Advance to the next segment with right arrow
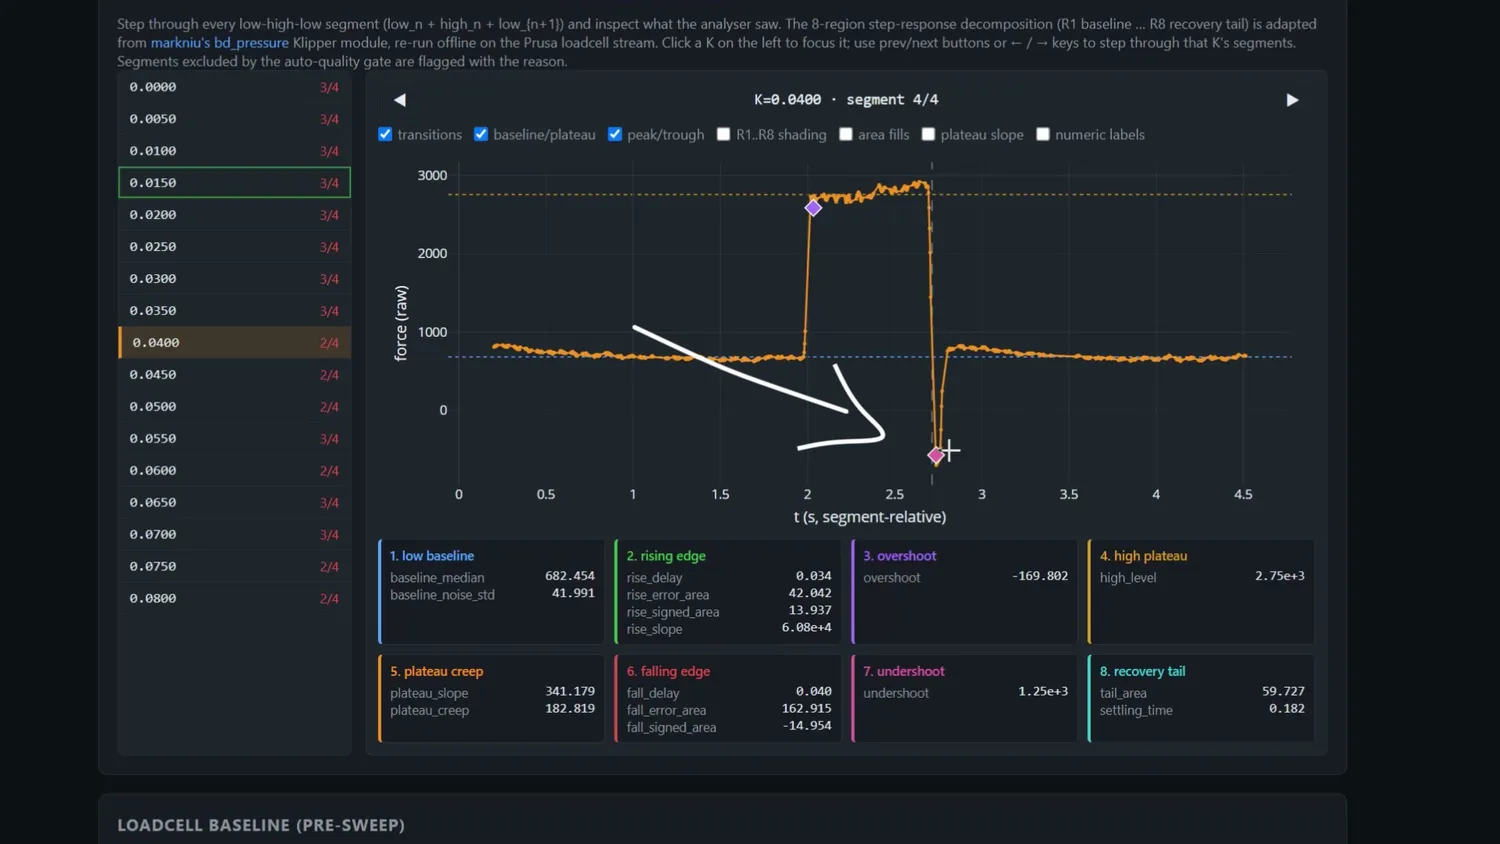Screen dimensions: 1500x844 pos(1292,100)
